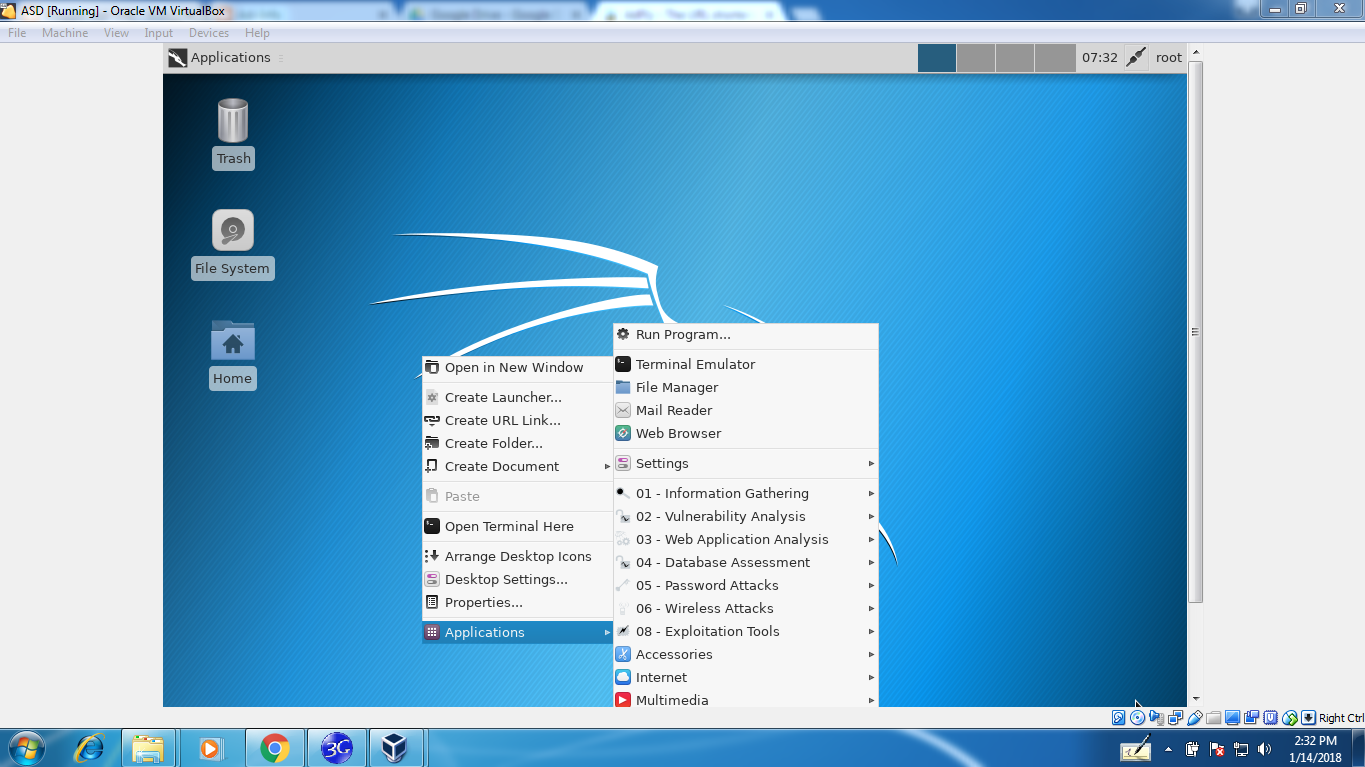The width and height of the screenshot is (1365, 767).
Task: Expand hidden icons chevron in Windows tray
Action: tap(1166, 748)
